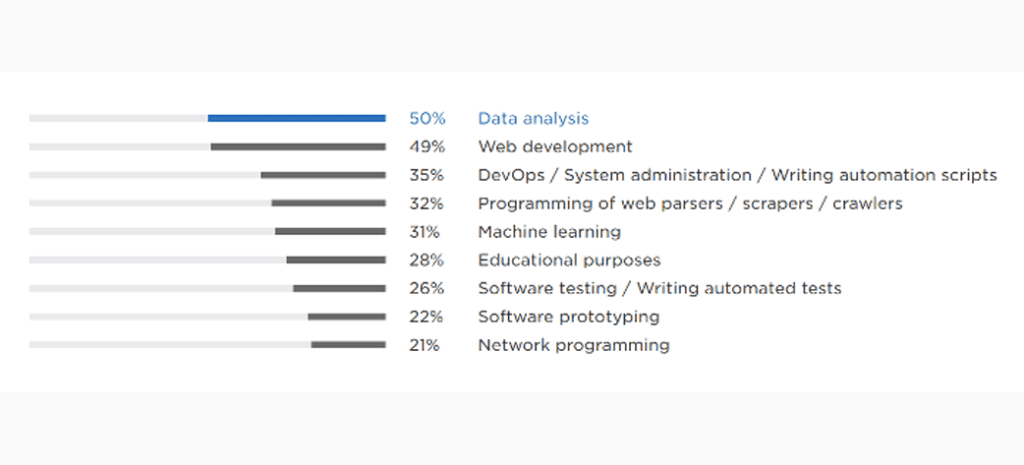Click the blue Data analysis bar
Screen dimensions: 1024x465
click(x=296, y=118)
